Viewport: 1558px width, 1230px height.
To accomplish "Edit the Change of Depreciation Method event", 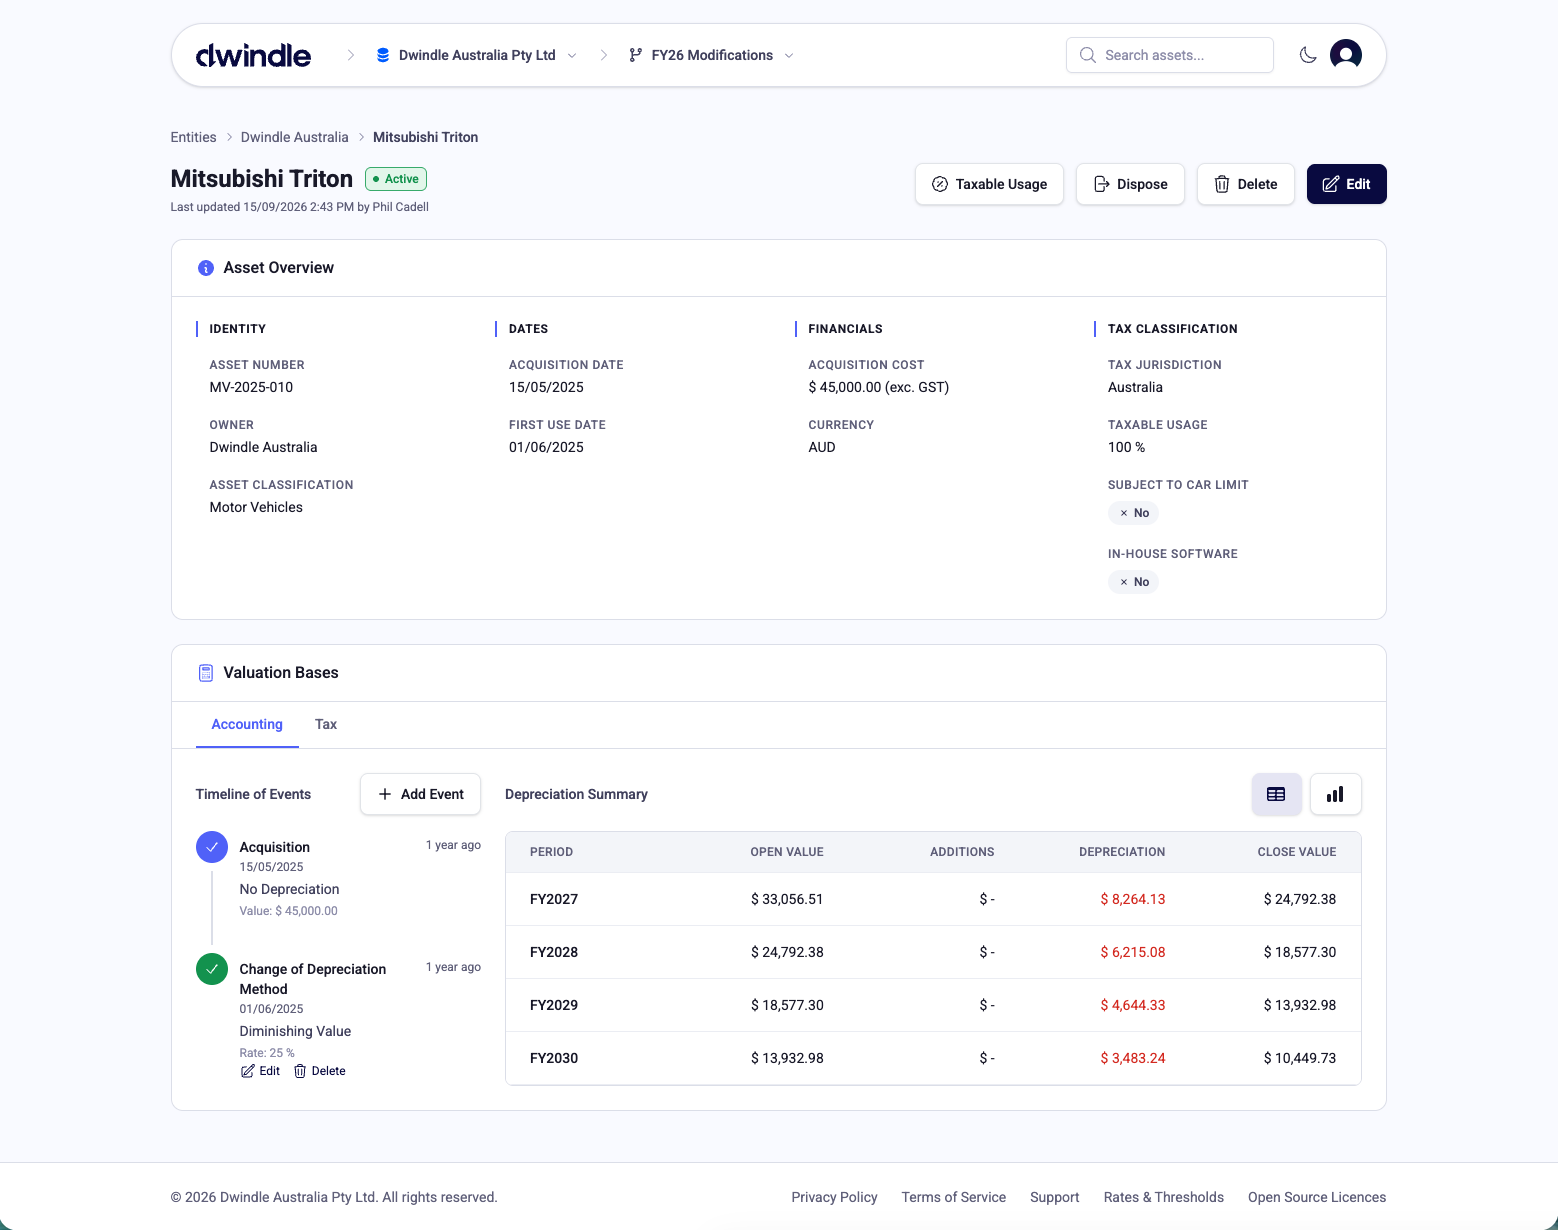I will [x=261, y=1071].
